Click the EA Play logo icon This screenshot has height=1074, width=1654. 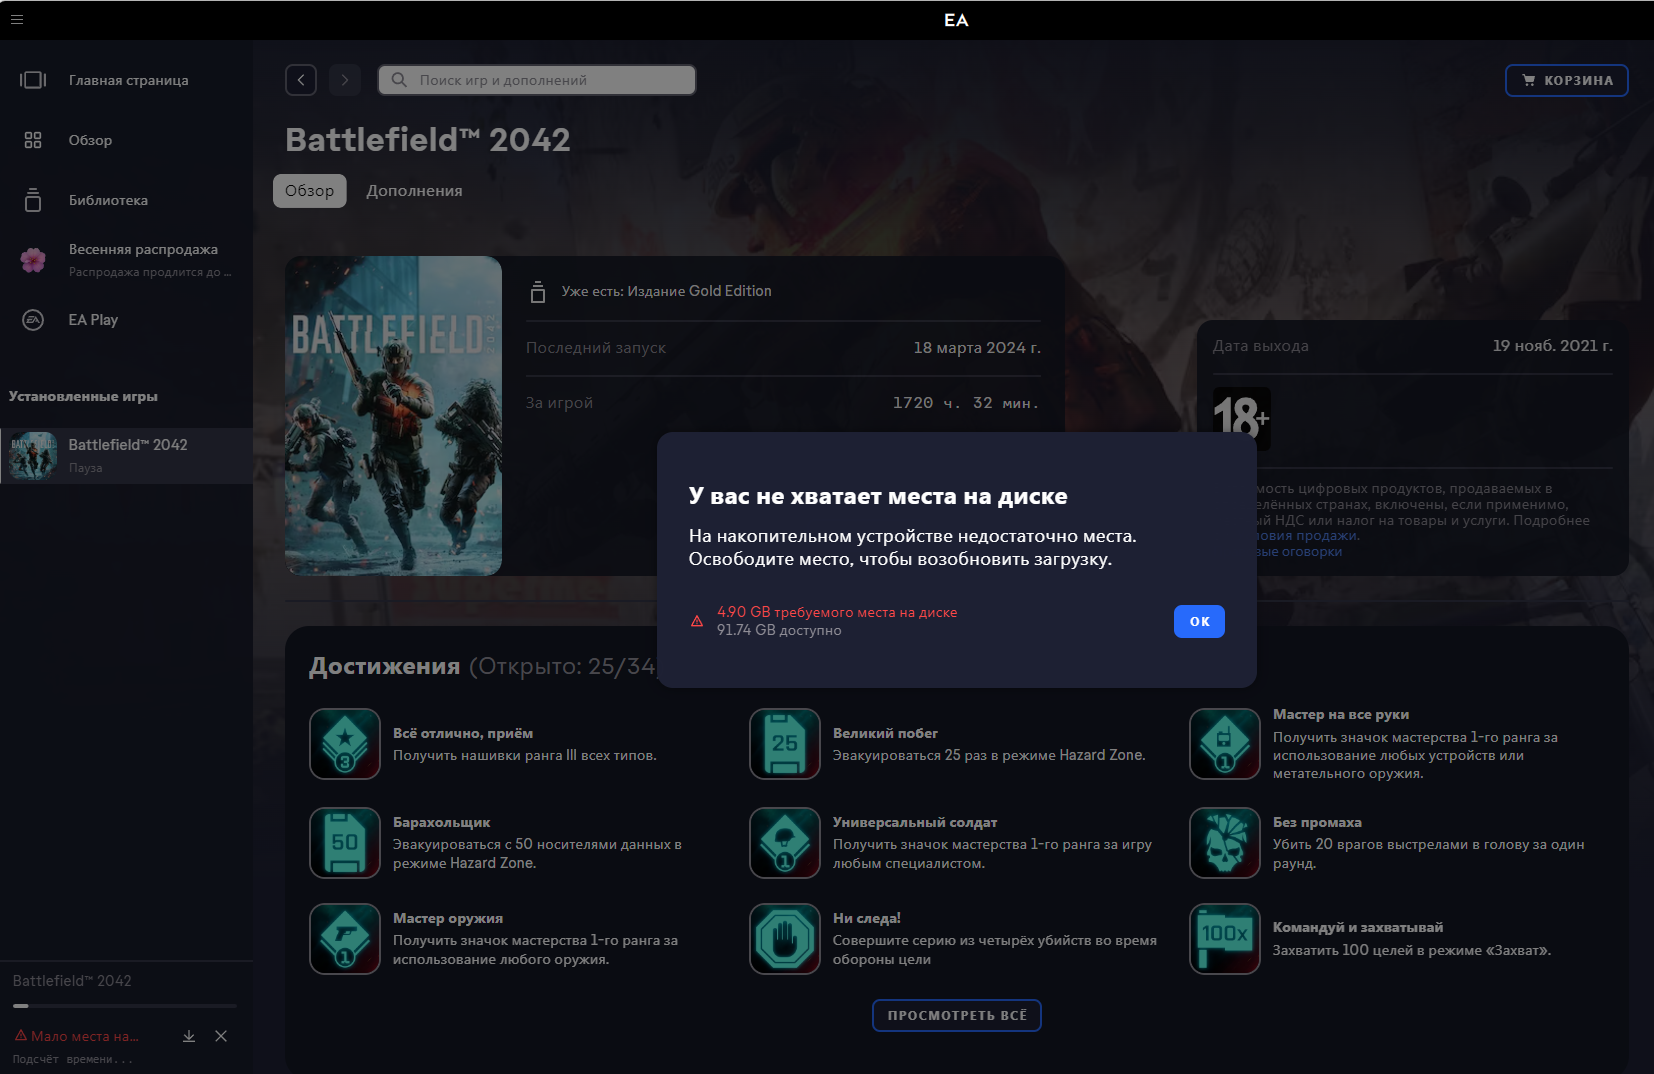33,320
